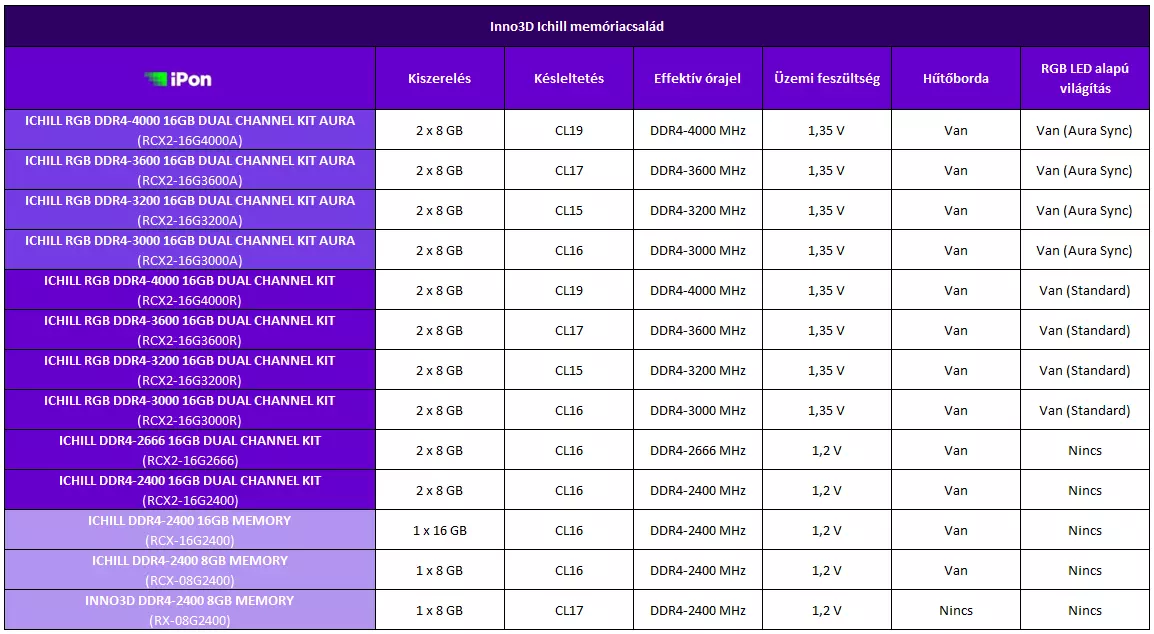Select the RCX2-16G3600A product row name
Image resolution: width=1154 pixels, height=634 pixels.
(190, 170)
